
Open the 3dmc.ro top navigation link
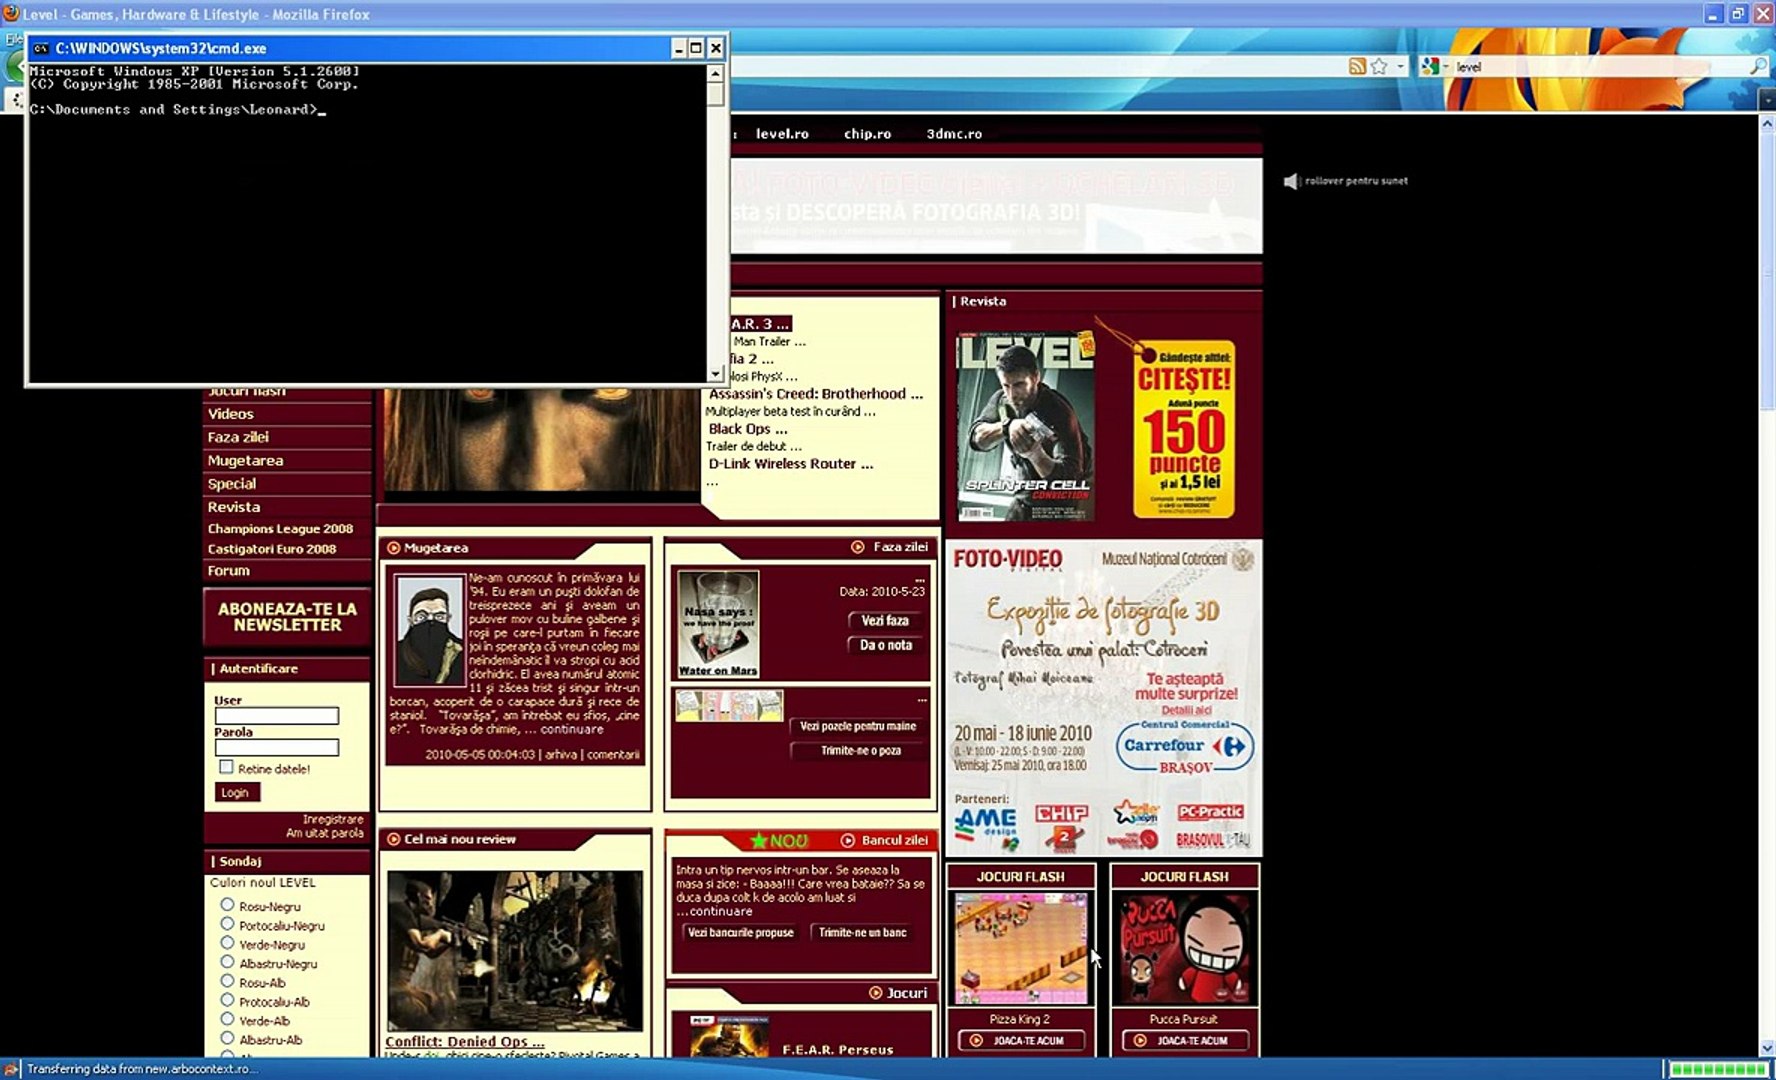point(954,134)
